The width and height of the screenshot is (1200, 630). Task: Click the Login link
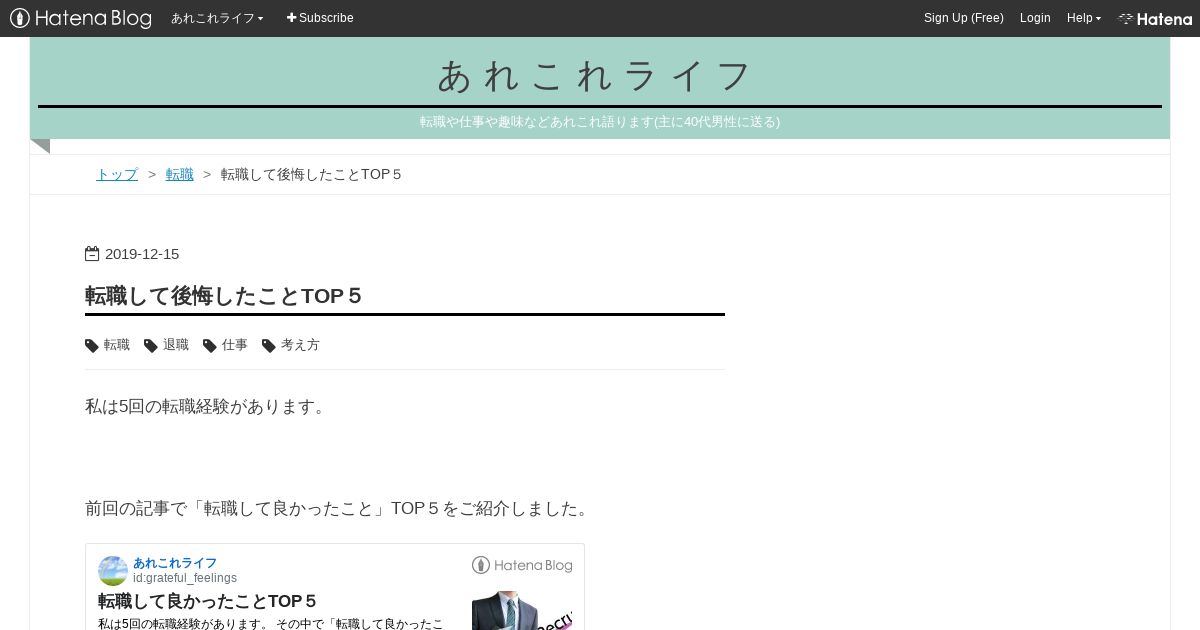click(x=1035, y=18)
